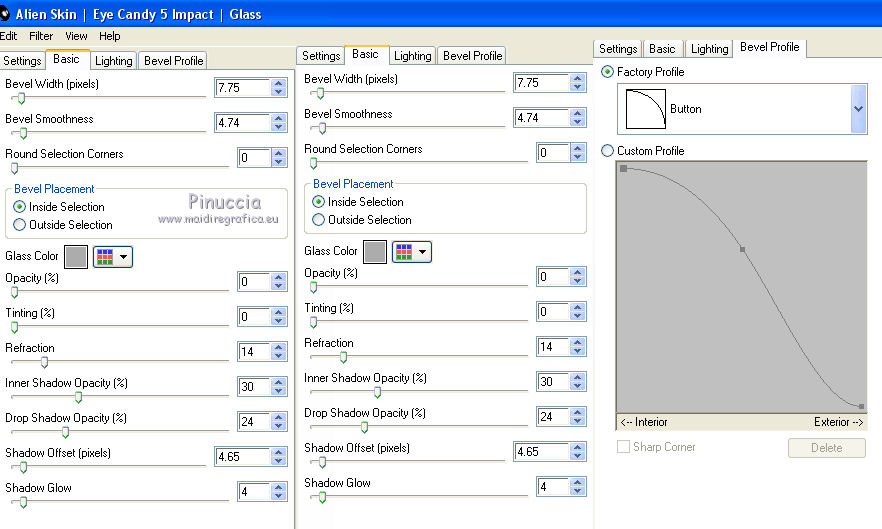Choose the Custom Profile radio button

coord(607,151)
